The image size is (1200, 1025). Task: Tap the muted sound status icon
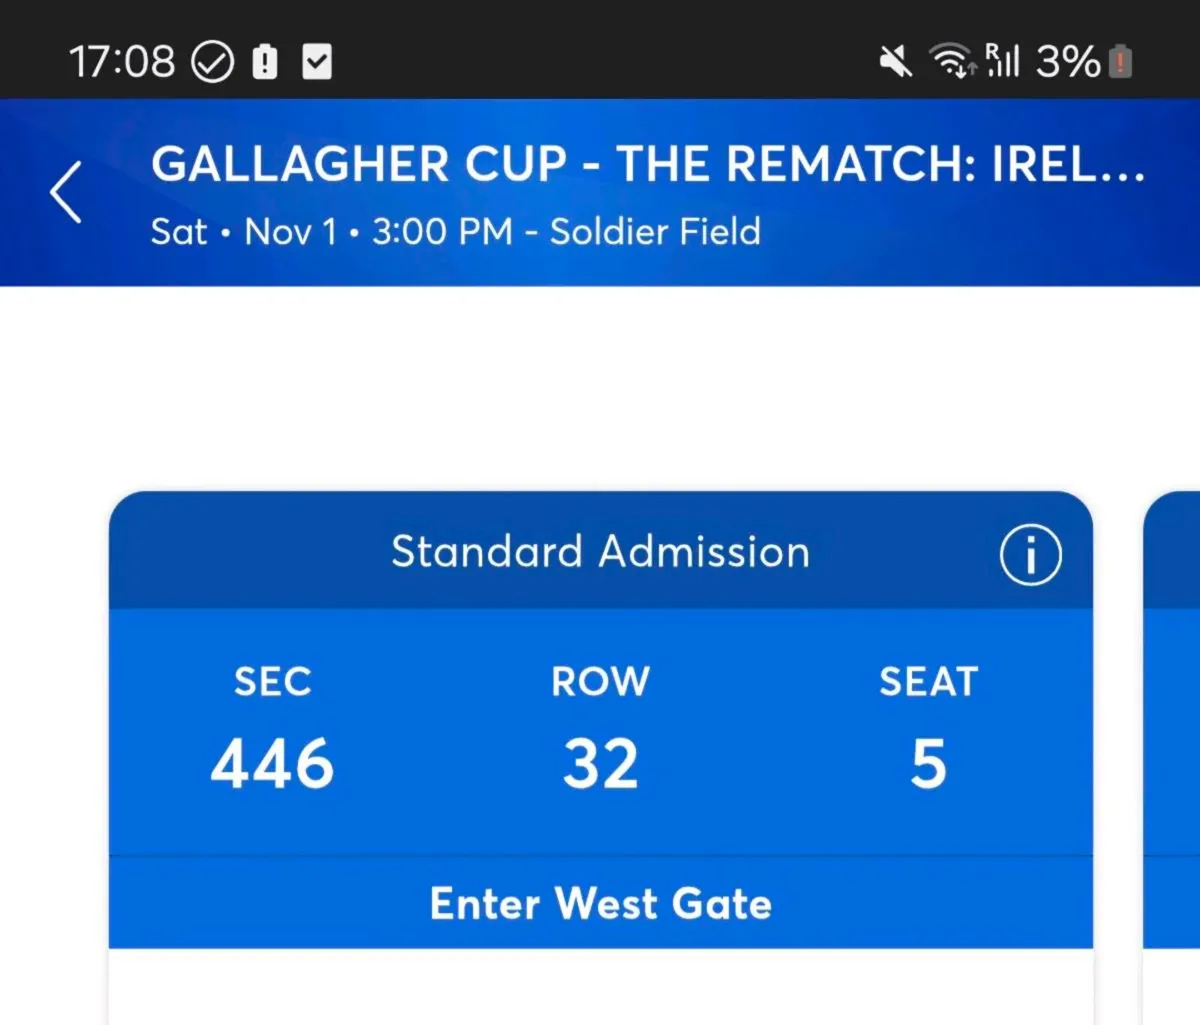(895, 62)
